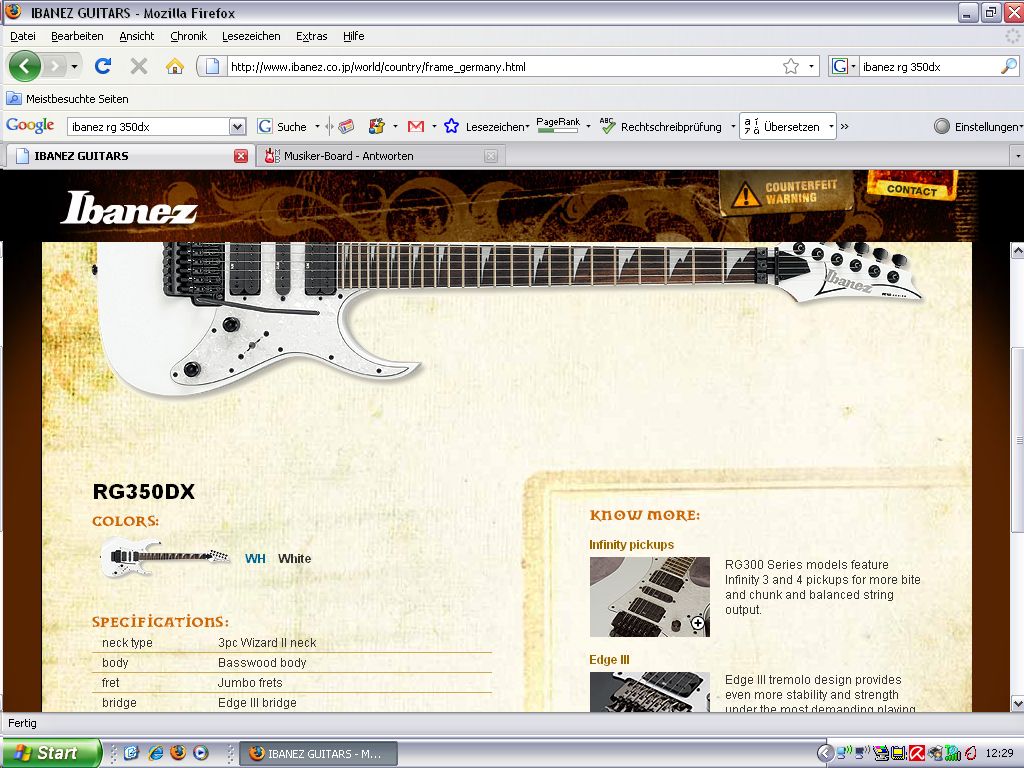Click the Google toolbar button-gallery icon
Screen dimensions: 1024x768
coord(377,126)
